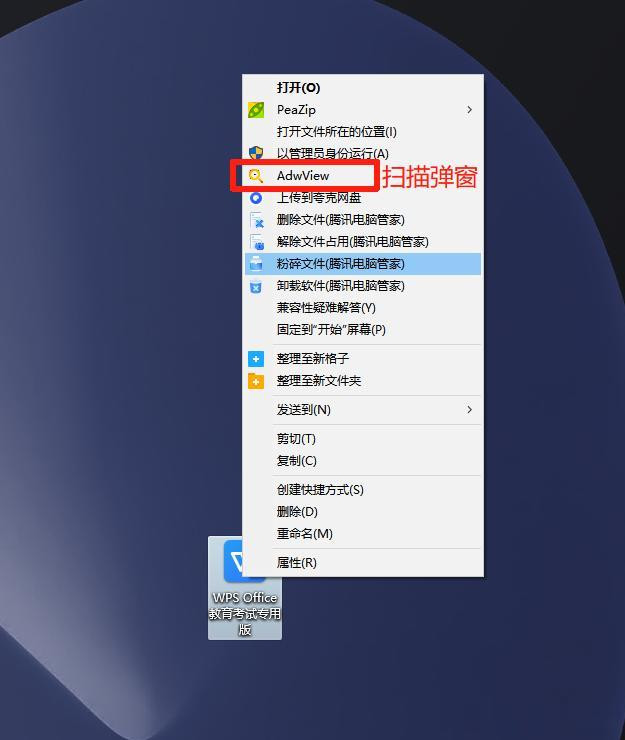
Task: Expand the PeaZip submenu arrow
Action: click(469, 110)
